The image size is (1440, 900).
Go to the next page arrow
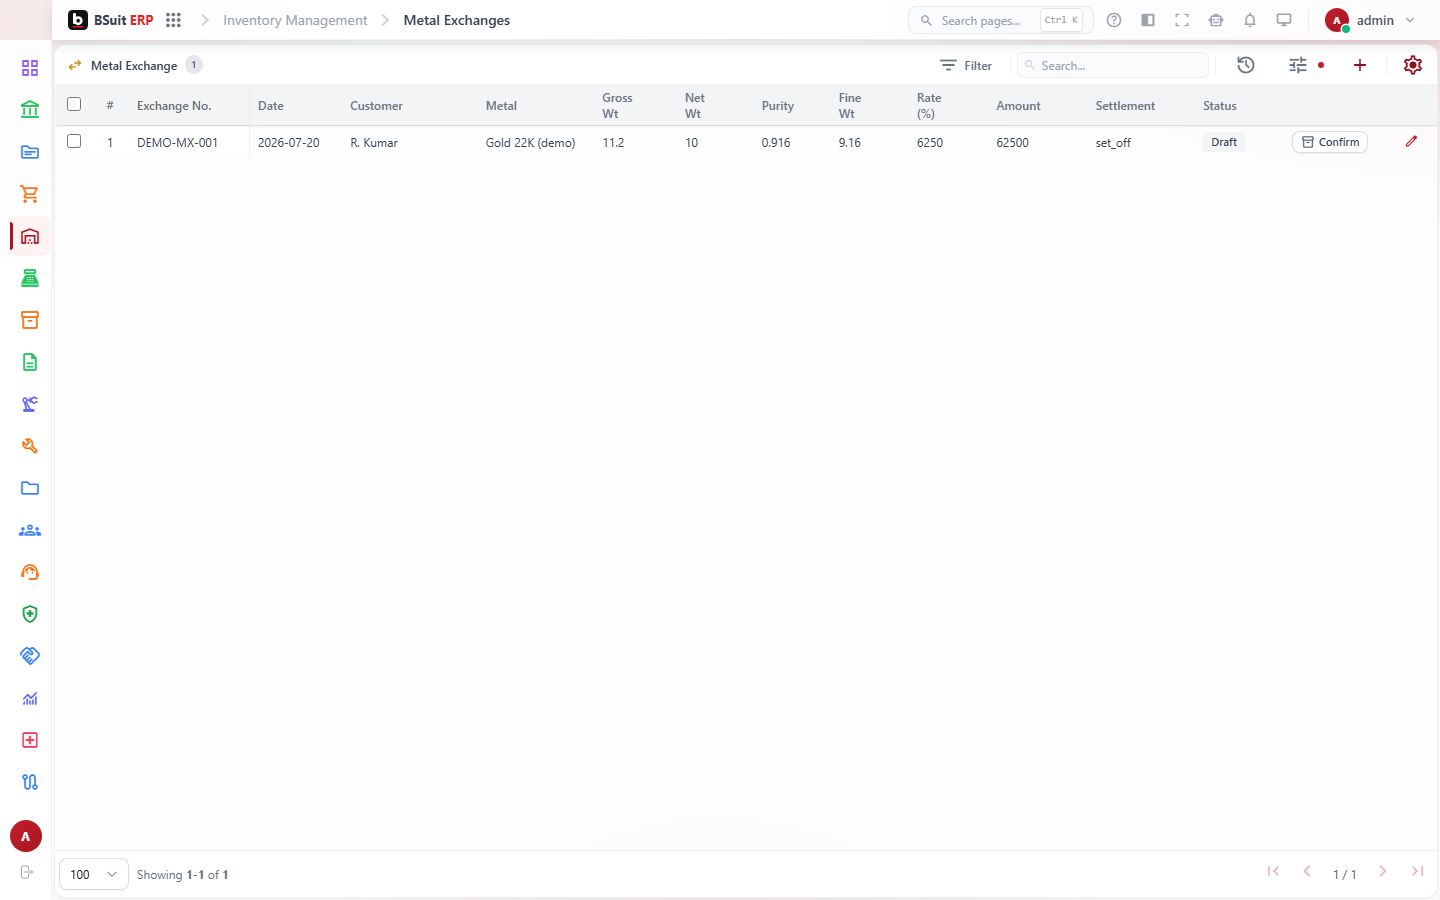pos(1383,872)
